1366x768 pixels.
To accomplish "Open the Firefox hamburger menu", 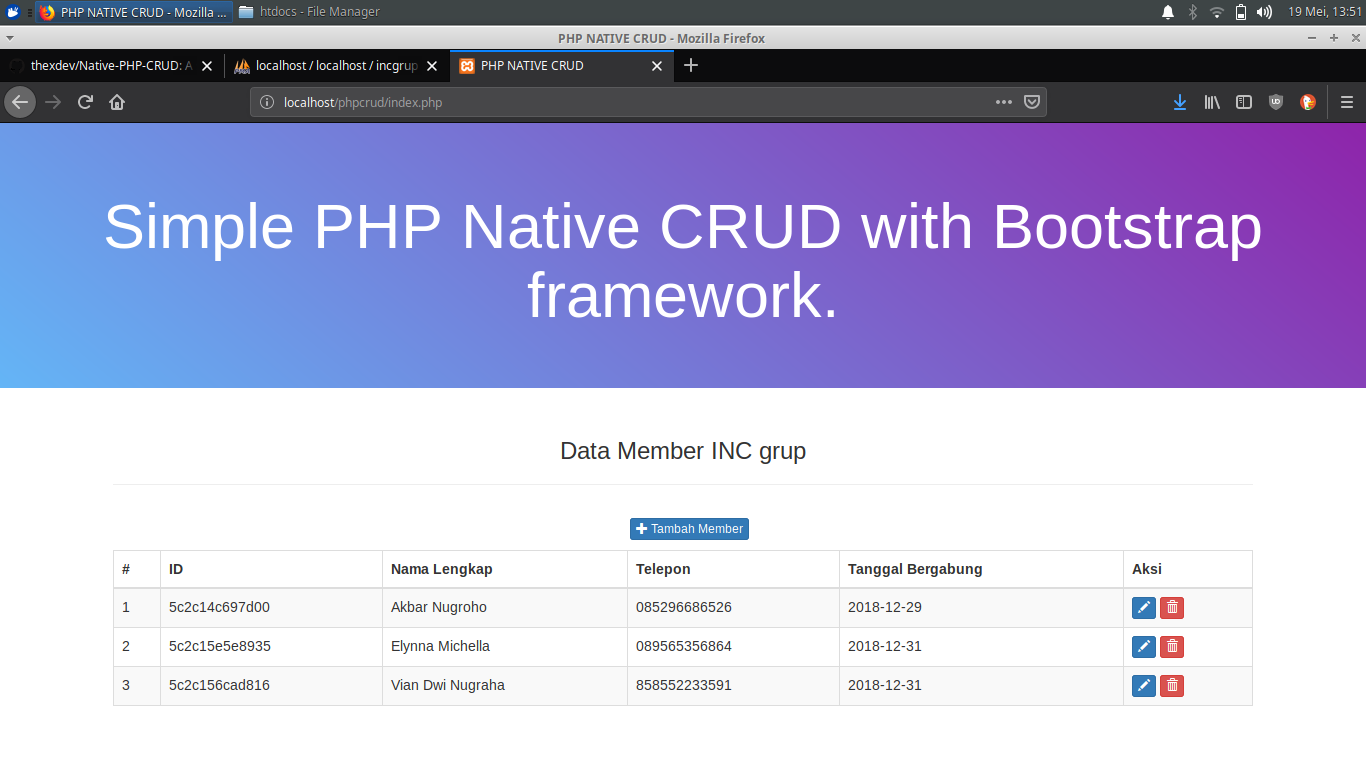I will click(x=1346, y=102).
